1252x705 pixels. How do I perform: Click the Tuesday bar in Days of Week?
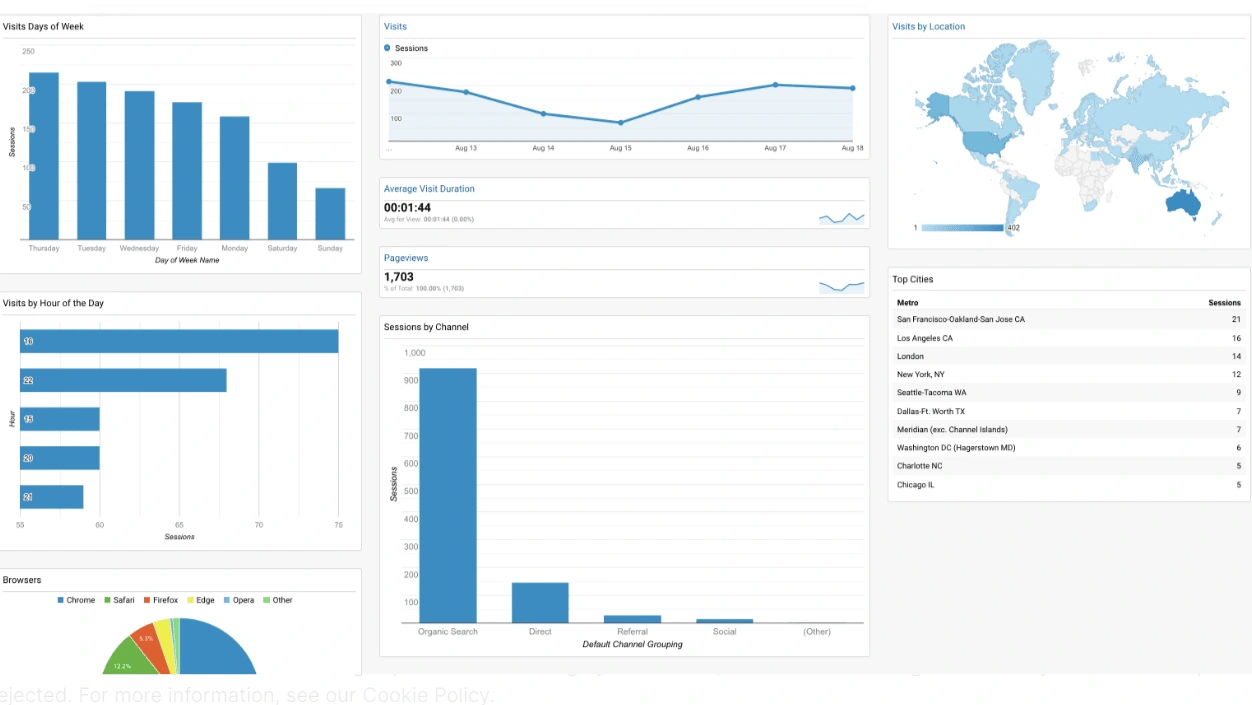(92, 161)
